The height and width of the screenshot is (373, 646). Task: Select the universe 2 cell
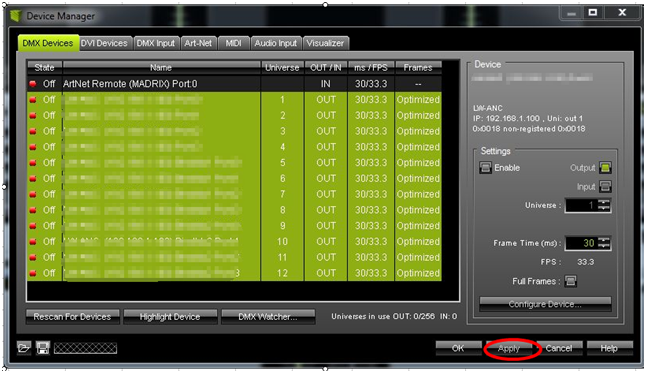pos(283,115)
